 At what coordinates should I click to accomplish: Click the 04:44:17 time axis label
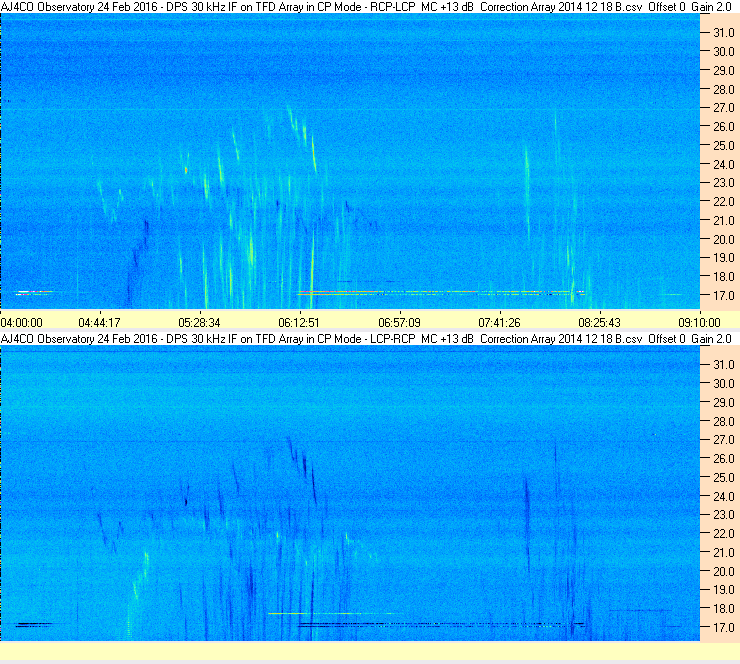(x=100, y=323)
